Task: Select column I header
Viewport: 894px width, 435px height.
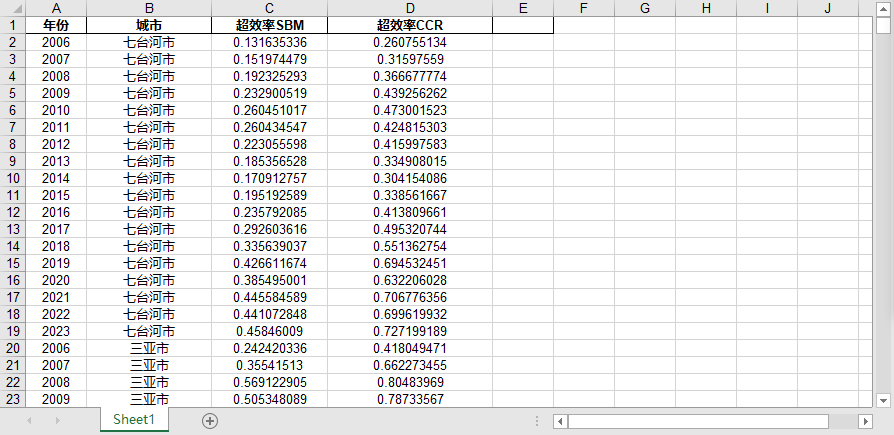Action: pyautogui.click(x=767, y=8)
